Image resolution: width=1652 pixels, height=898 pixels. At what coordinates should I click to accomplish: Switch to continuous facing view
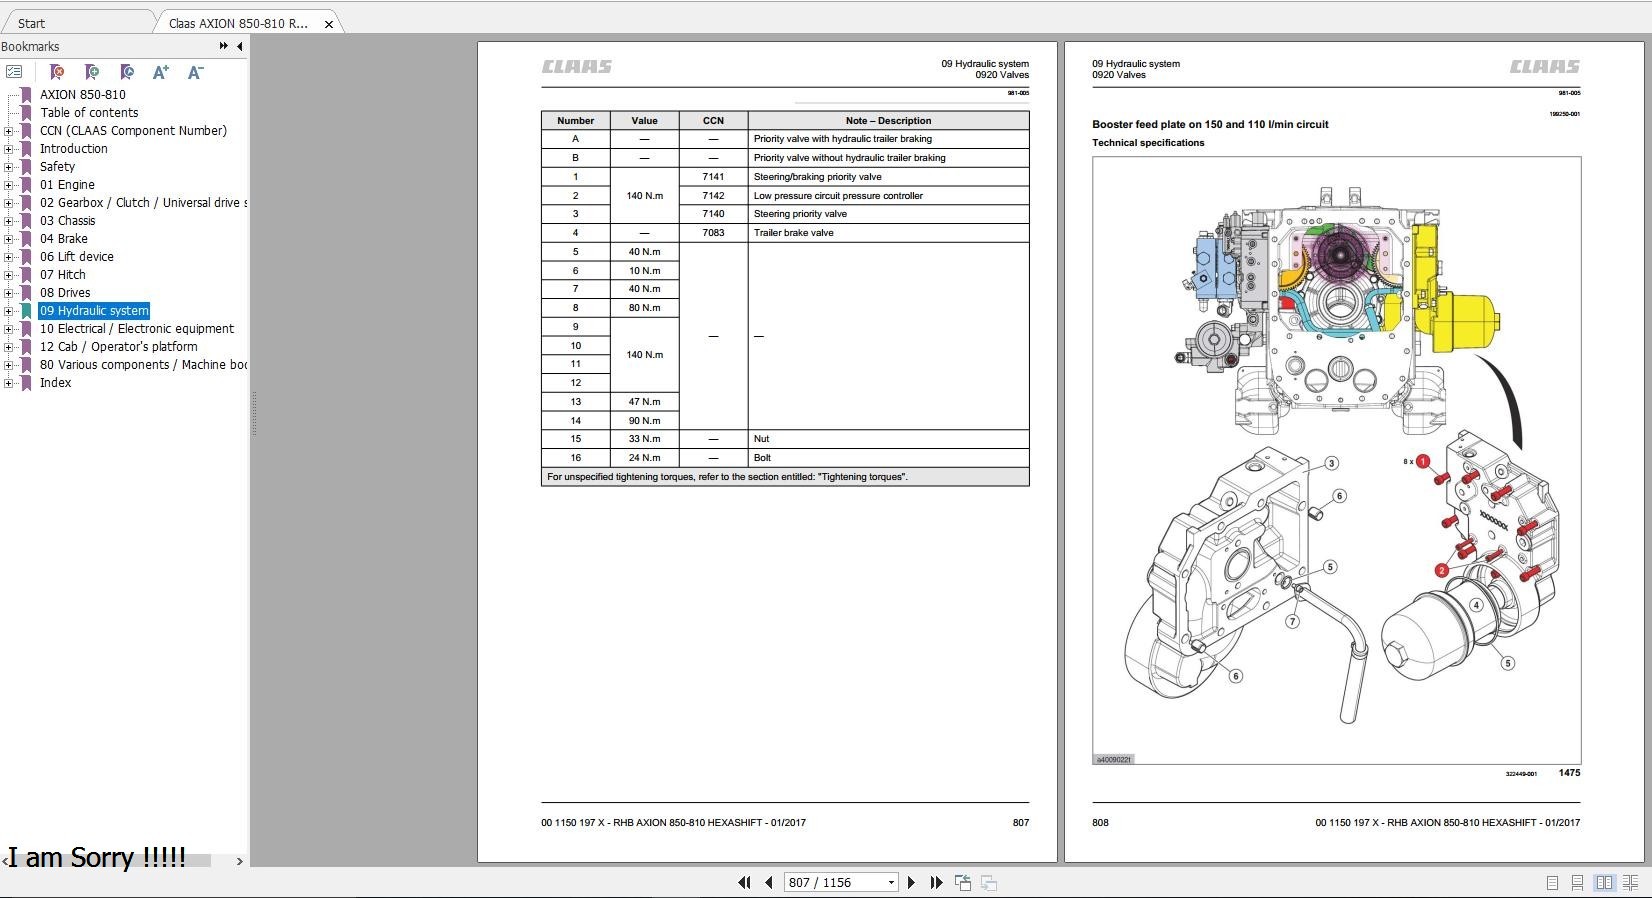1630,883
